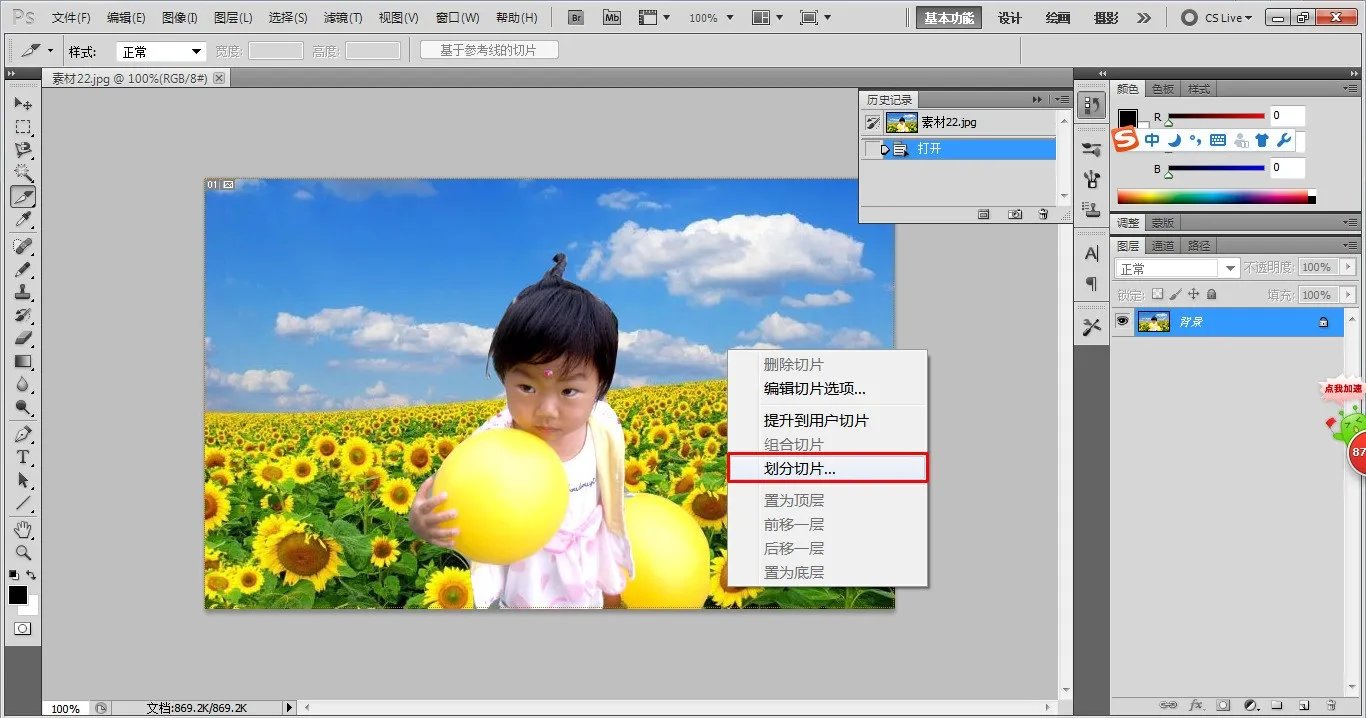
Task: Switch to the 设计 workspace
Action: (1008, 17)
